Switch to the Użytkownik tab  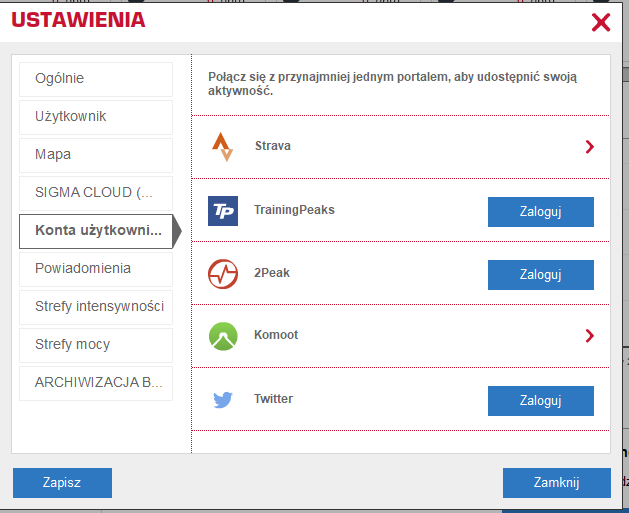click(x=96, y=117)
